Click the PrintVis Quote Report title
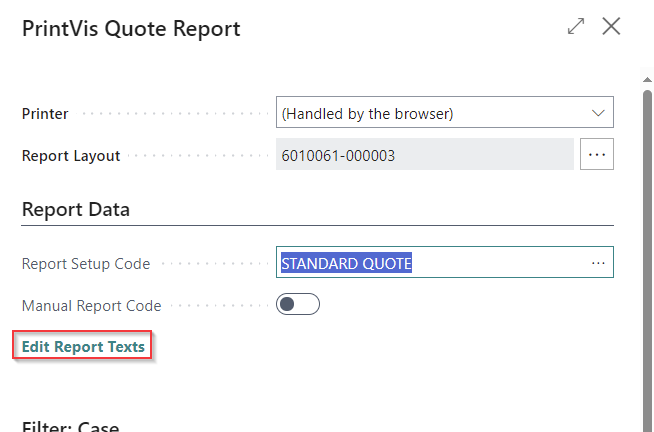The width and height of the screenshot is (654, 432). coord(131,28)
